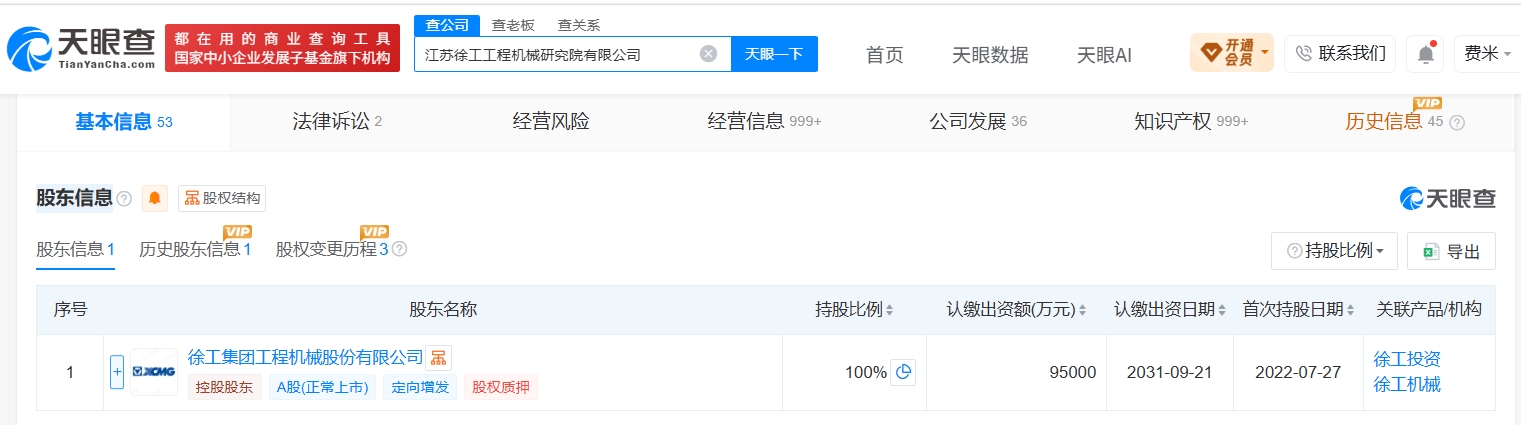Image resolution: width=1521 pixels, height=425 pixels.
Task: Select the 查关系 search tab
Action: pyautogui.click(x=579, y=26)
